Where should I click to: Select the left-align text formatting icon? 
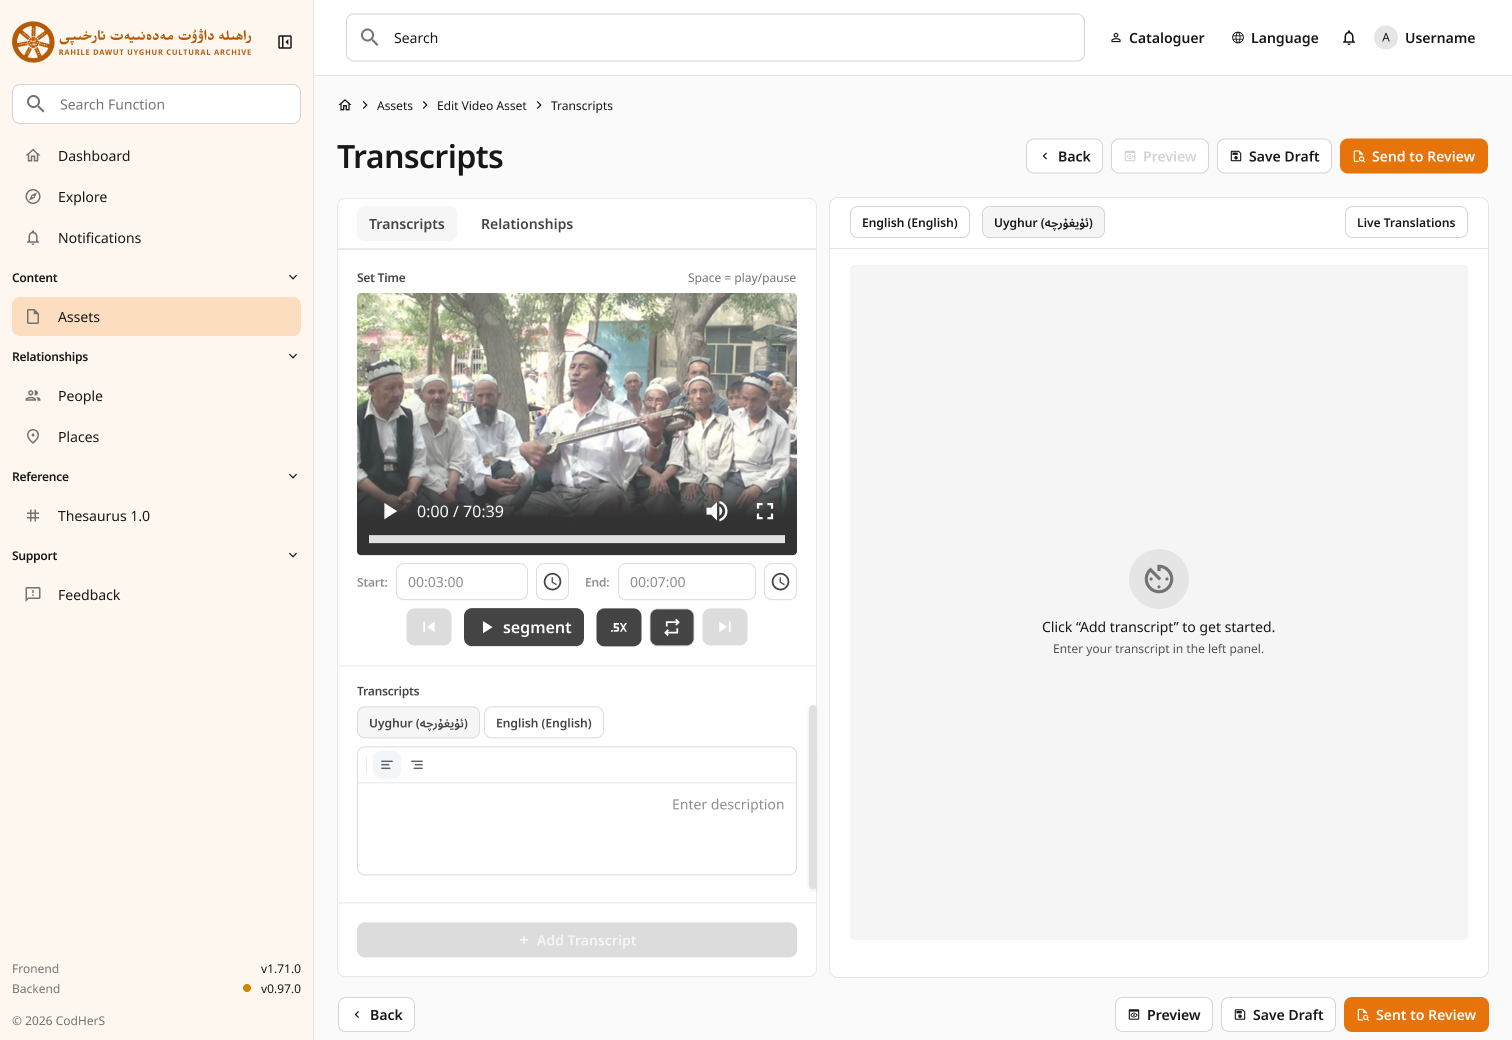386,764
